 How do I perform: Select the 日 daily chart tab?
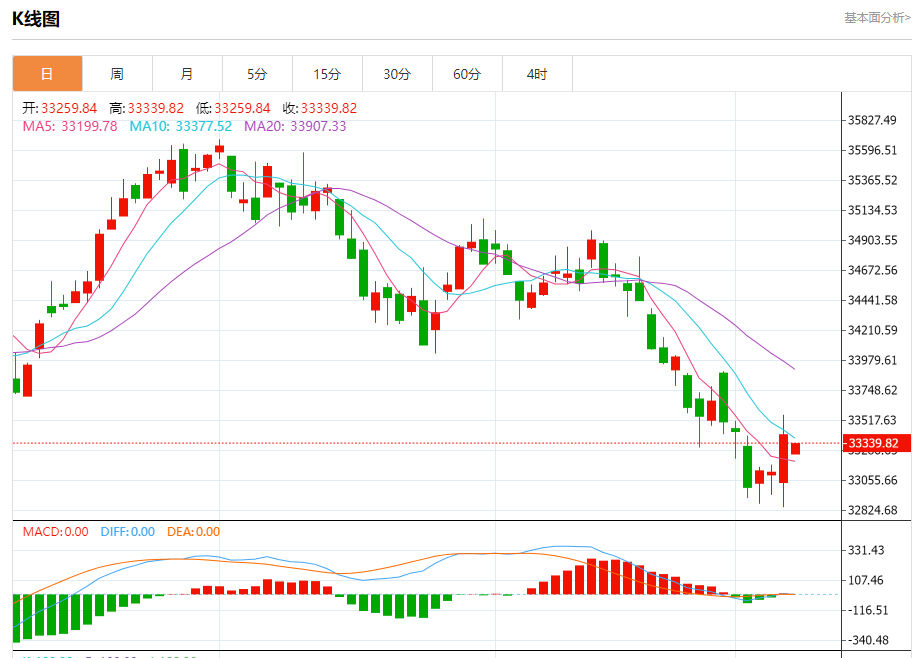click(47, 74)
